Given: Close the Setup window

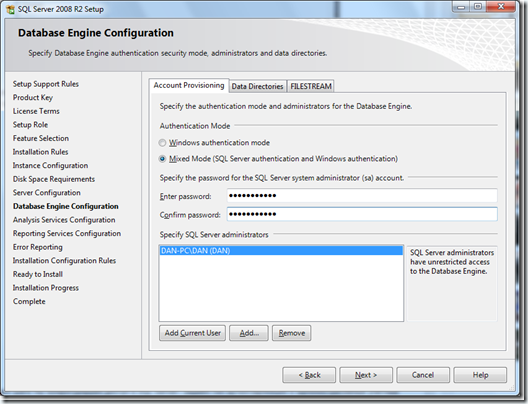Looking at the screenshot, I should pyautogui.click(x=501, y=7).
